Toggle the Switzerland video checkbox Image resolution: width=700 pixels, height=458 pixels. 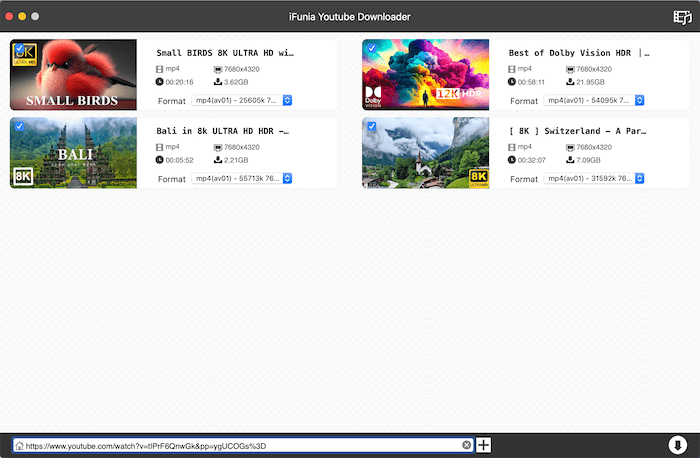point(371,126)
